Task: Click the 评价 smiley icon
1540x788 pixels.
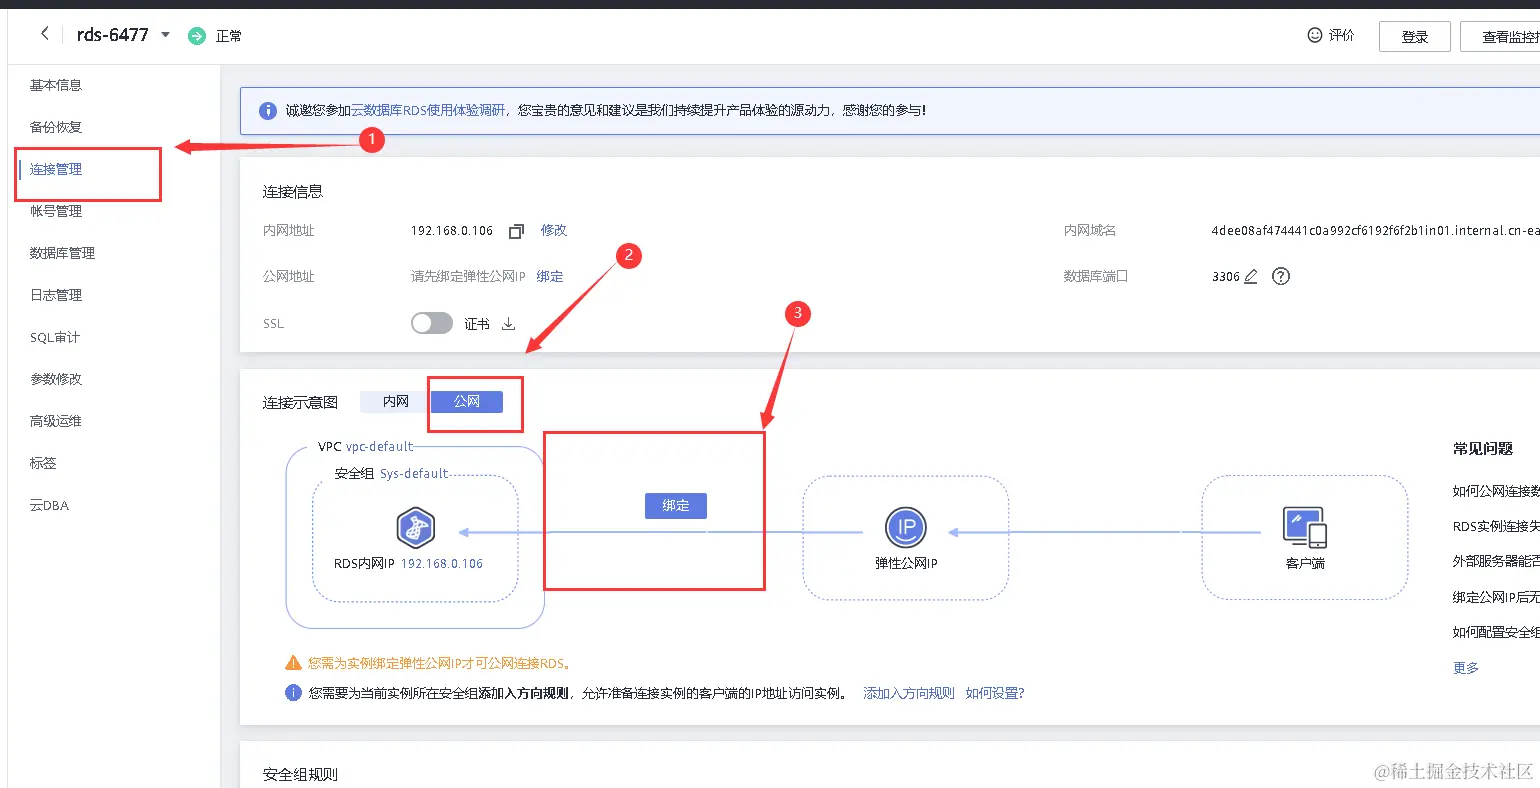Action: click(x=1315, y=35)
